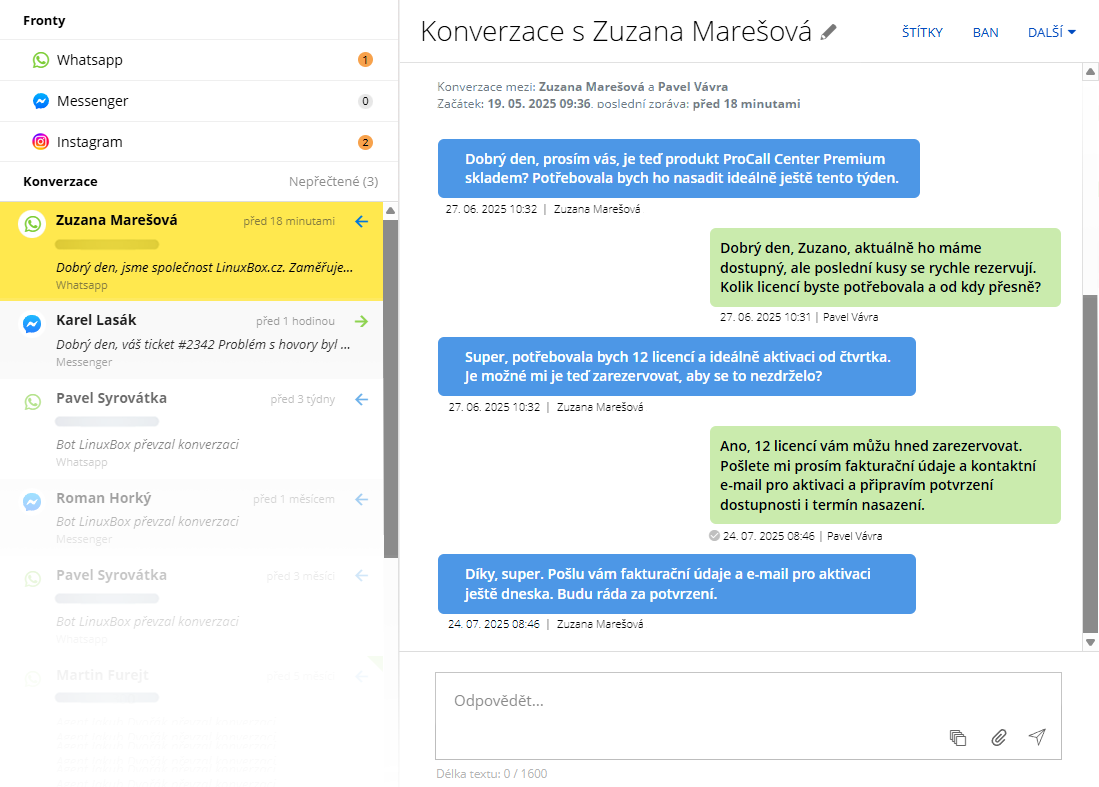Viewport: 1099px width, 787px height.
Task: Click the scrollbar down arrow in the chat pane
Action: pyautogui.click(x=1089, y=643)
